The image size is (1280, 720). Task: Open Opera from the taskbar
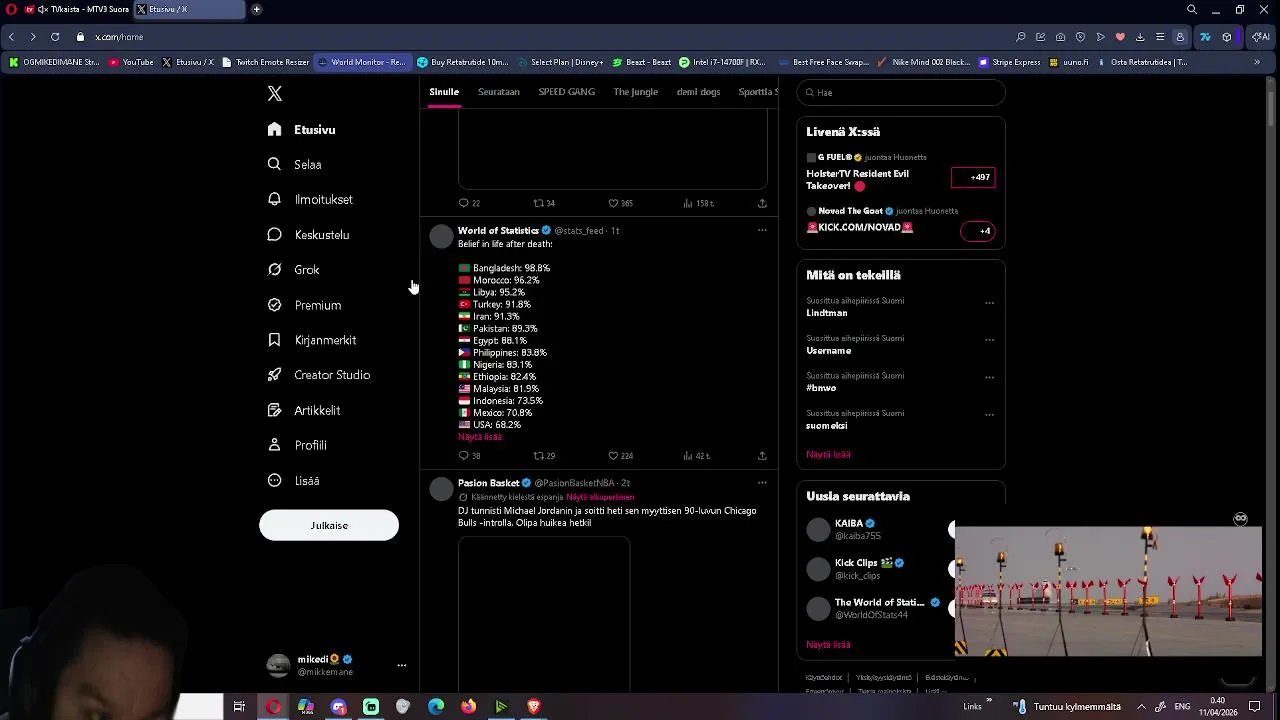274,707
